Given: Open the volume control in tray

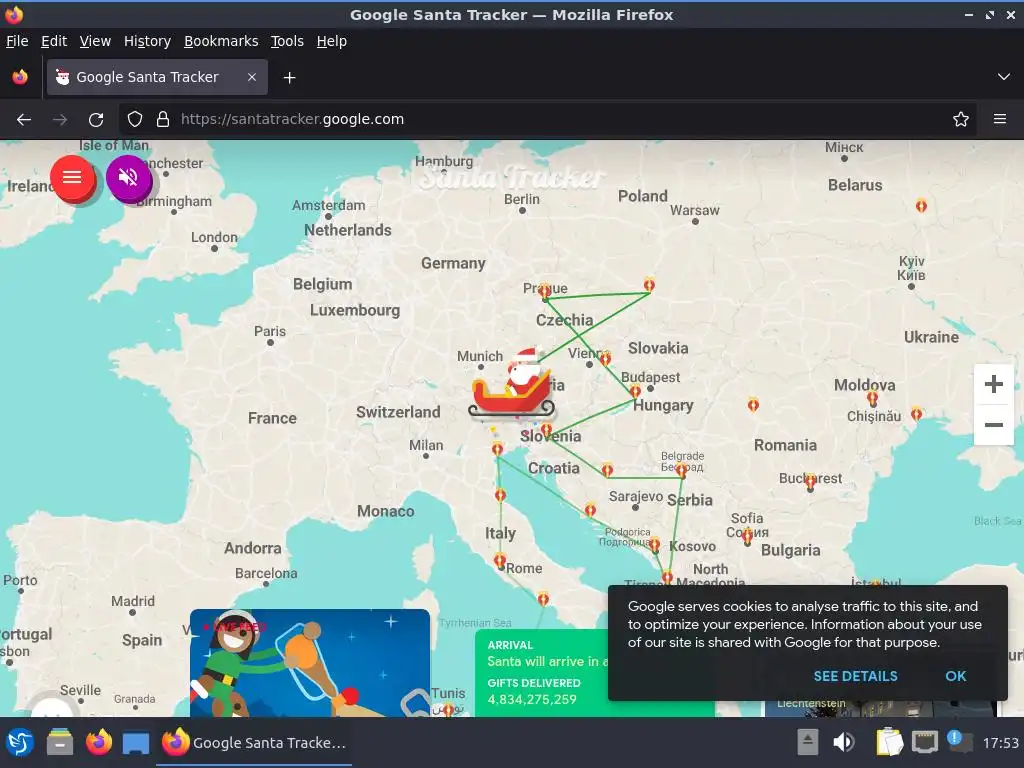Looking at the screenshot, I should point(843,743).
